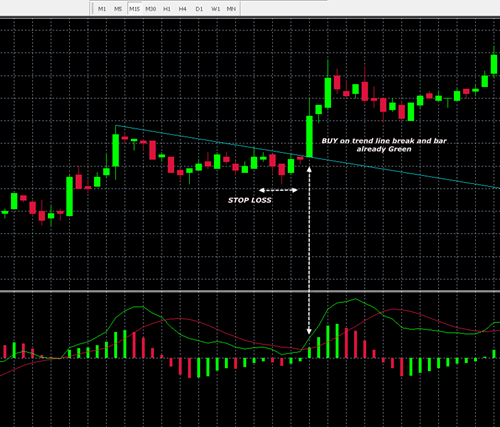500x427 pixels.
Task: Select the M5 timeframe button
Action: [x=118, y=9]
